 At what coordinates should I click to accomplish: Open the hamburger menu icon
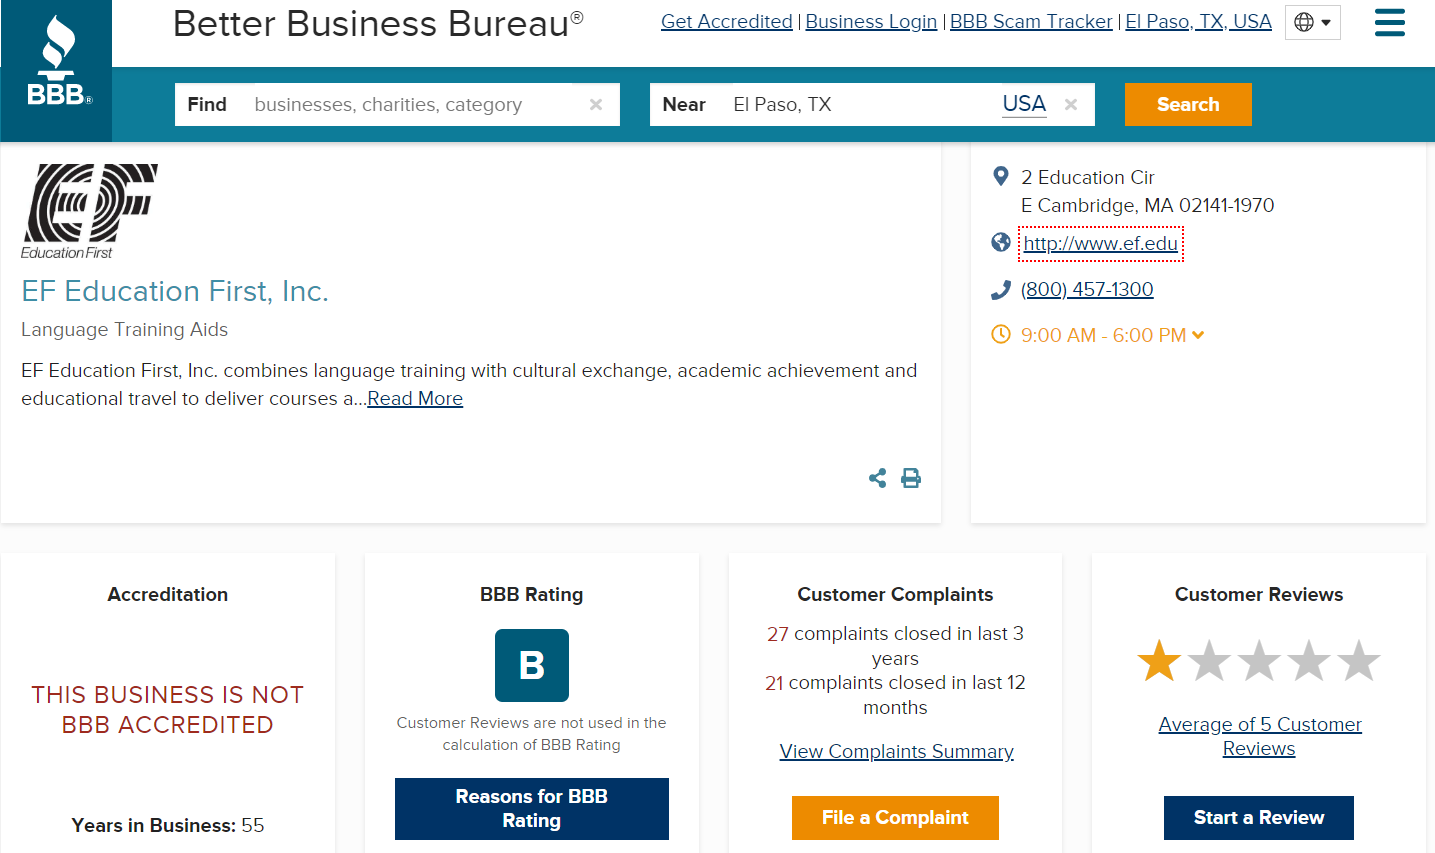point(1389,22)
